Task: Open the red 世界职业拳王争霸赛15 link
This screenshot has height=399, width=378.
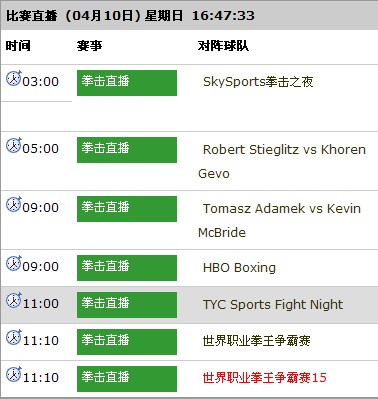Action: [265, 378]
